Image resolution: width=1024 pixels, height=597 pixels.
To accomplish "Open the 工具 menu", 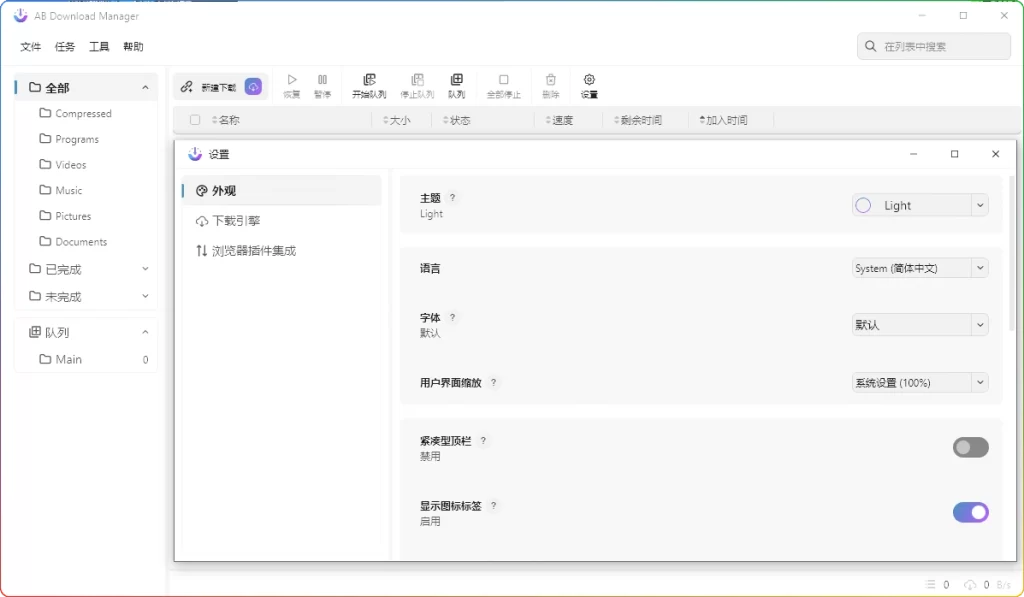I will 98,46.
